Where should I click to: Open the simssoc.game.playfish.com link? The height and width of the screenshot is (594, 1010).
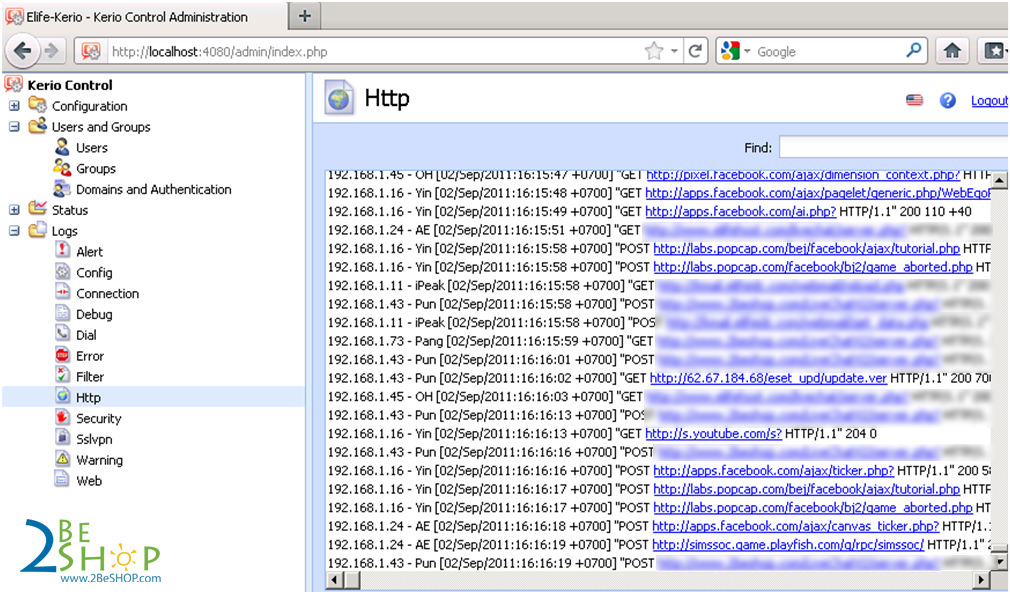point(788,544)
